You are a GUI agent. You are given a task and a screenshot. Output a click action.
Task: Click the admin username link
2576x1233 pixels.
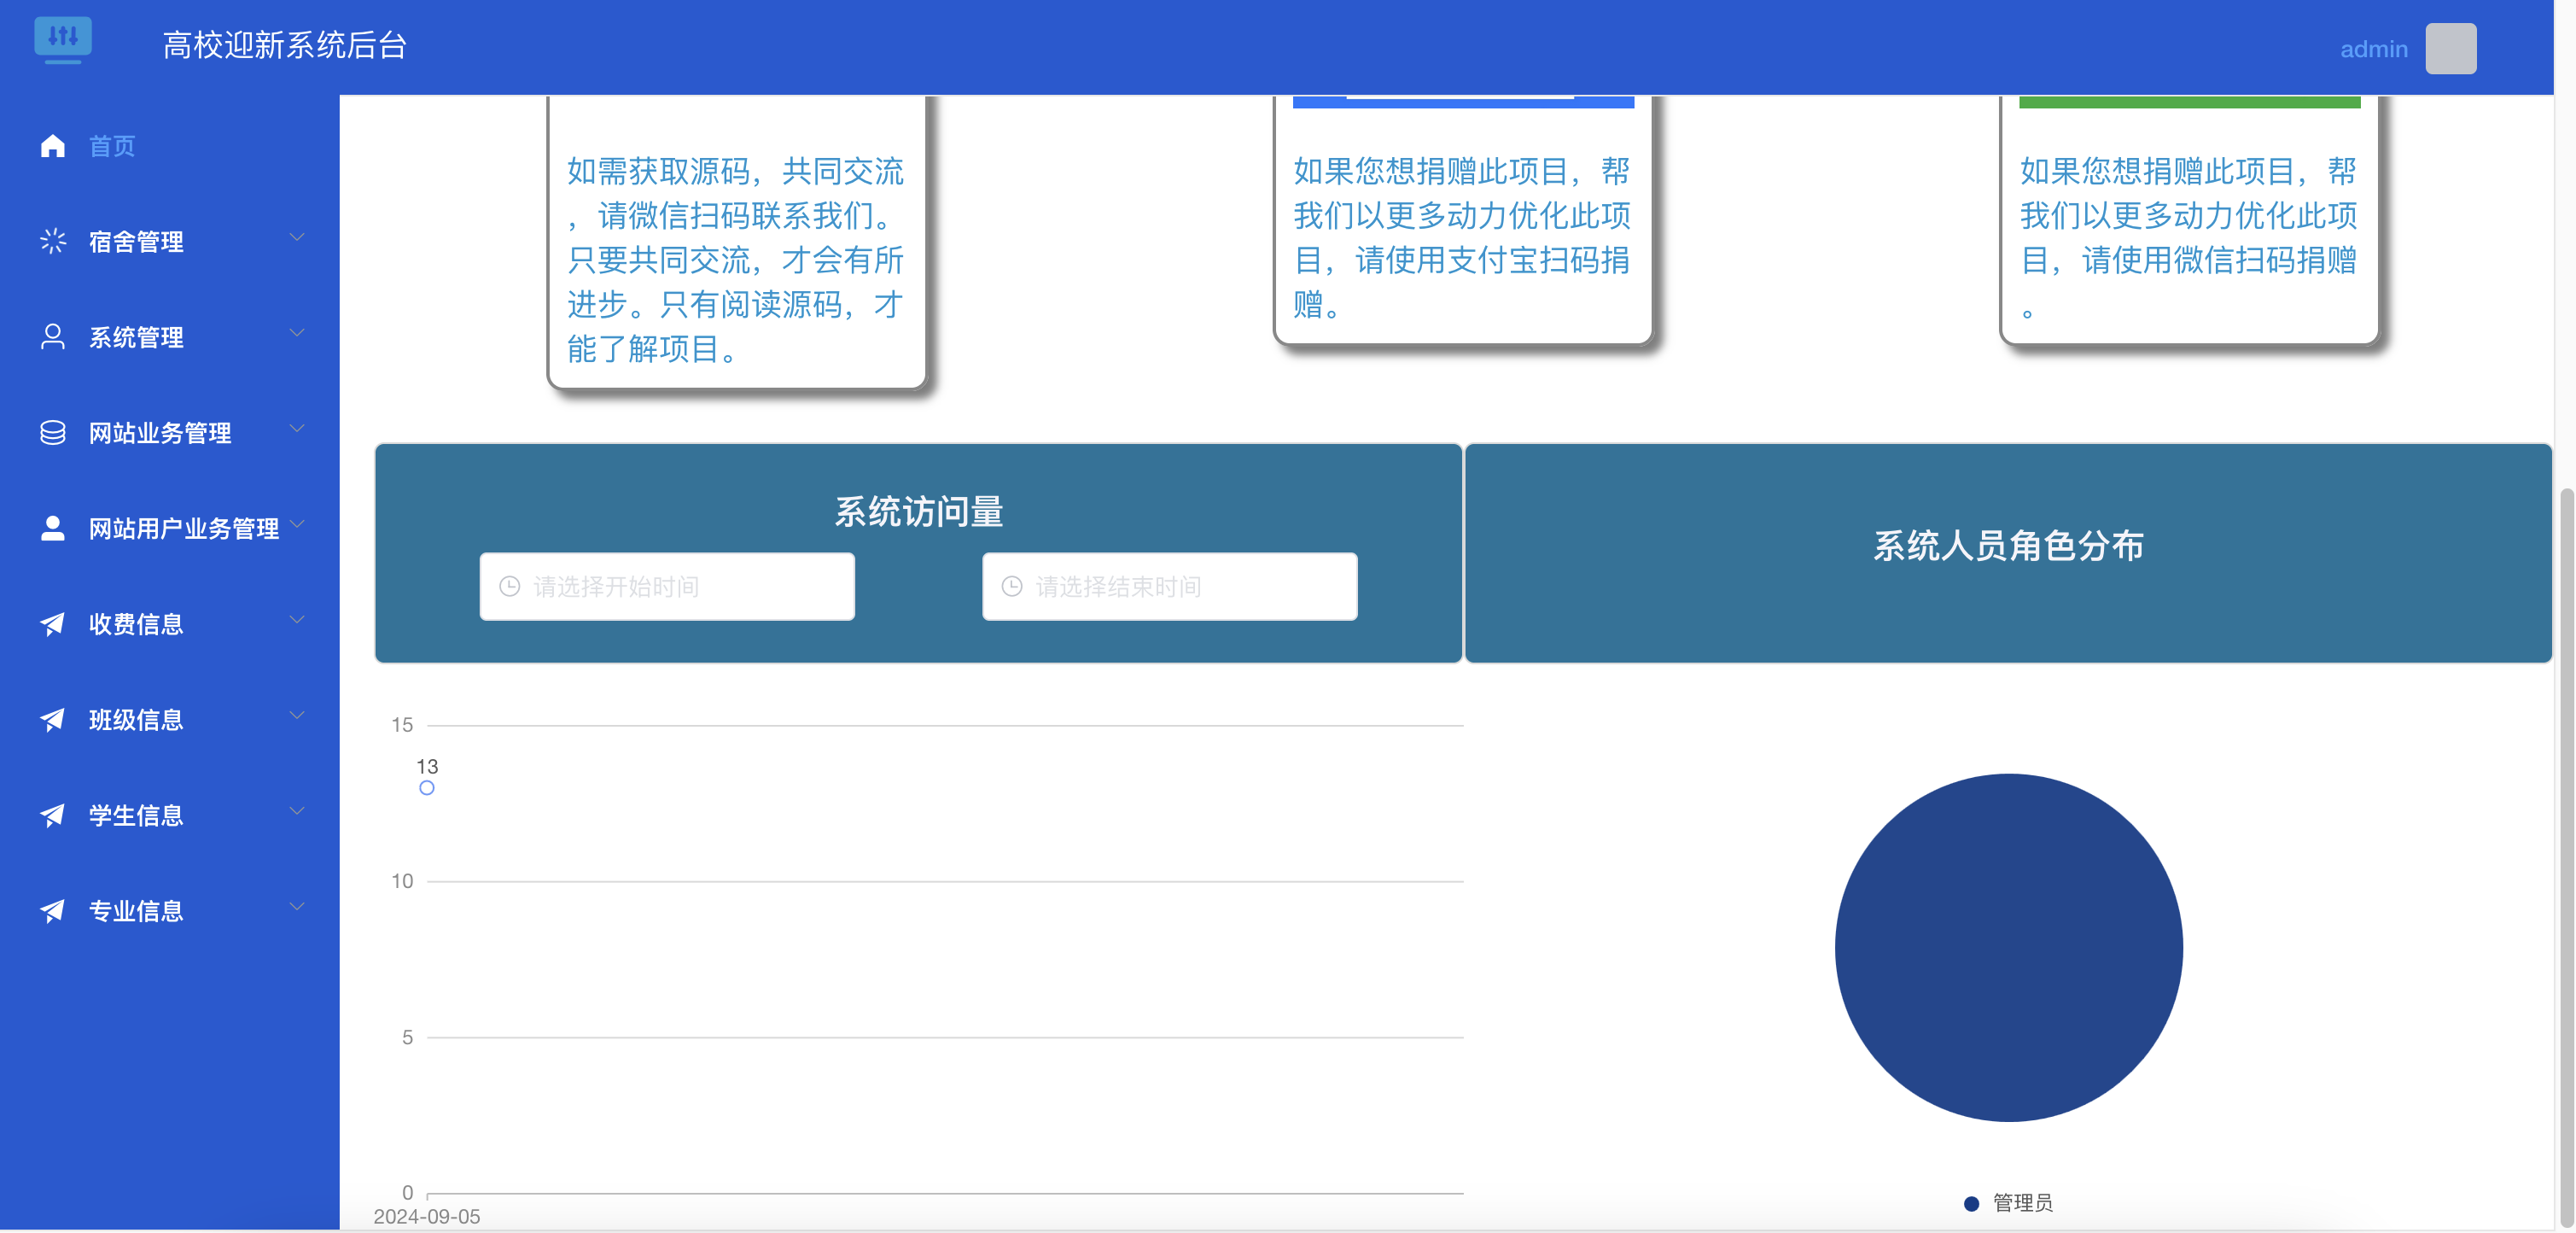(x=2373, y=49)
